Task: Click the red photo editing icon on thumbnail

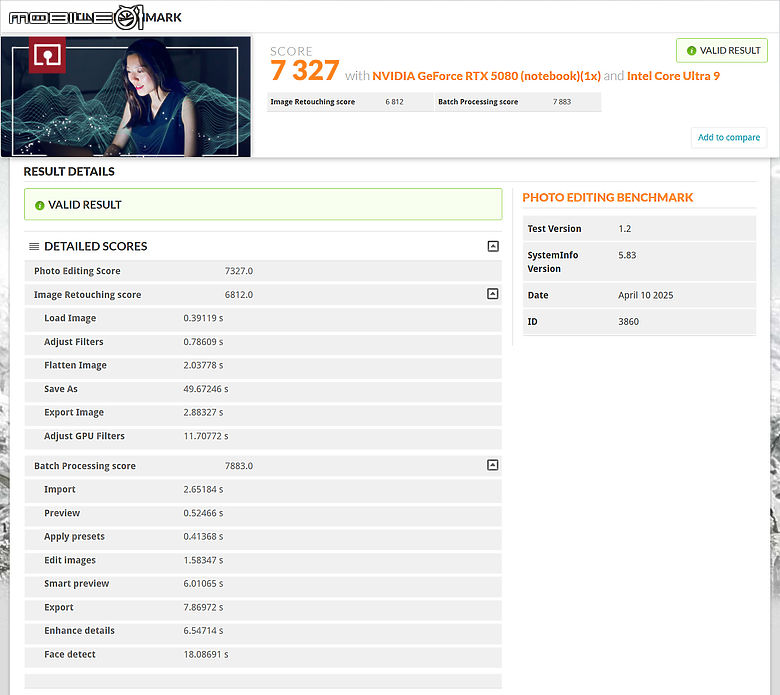Action: 47,55
